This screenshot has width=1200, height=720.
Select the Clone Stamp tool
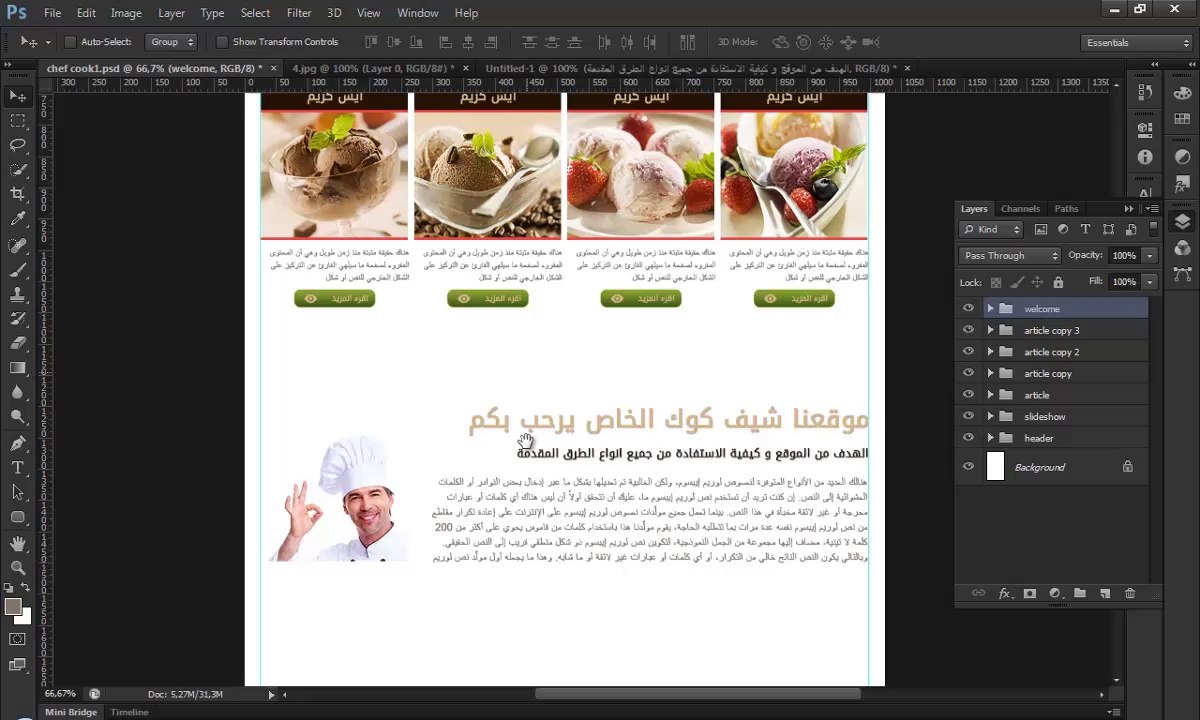(x=18, y=295)
